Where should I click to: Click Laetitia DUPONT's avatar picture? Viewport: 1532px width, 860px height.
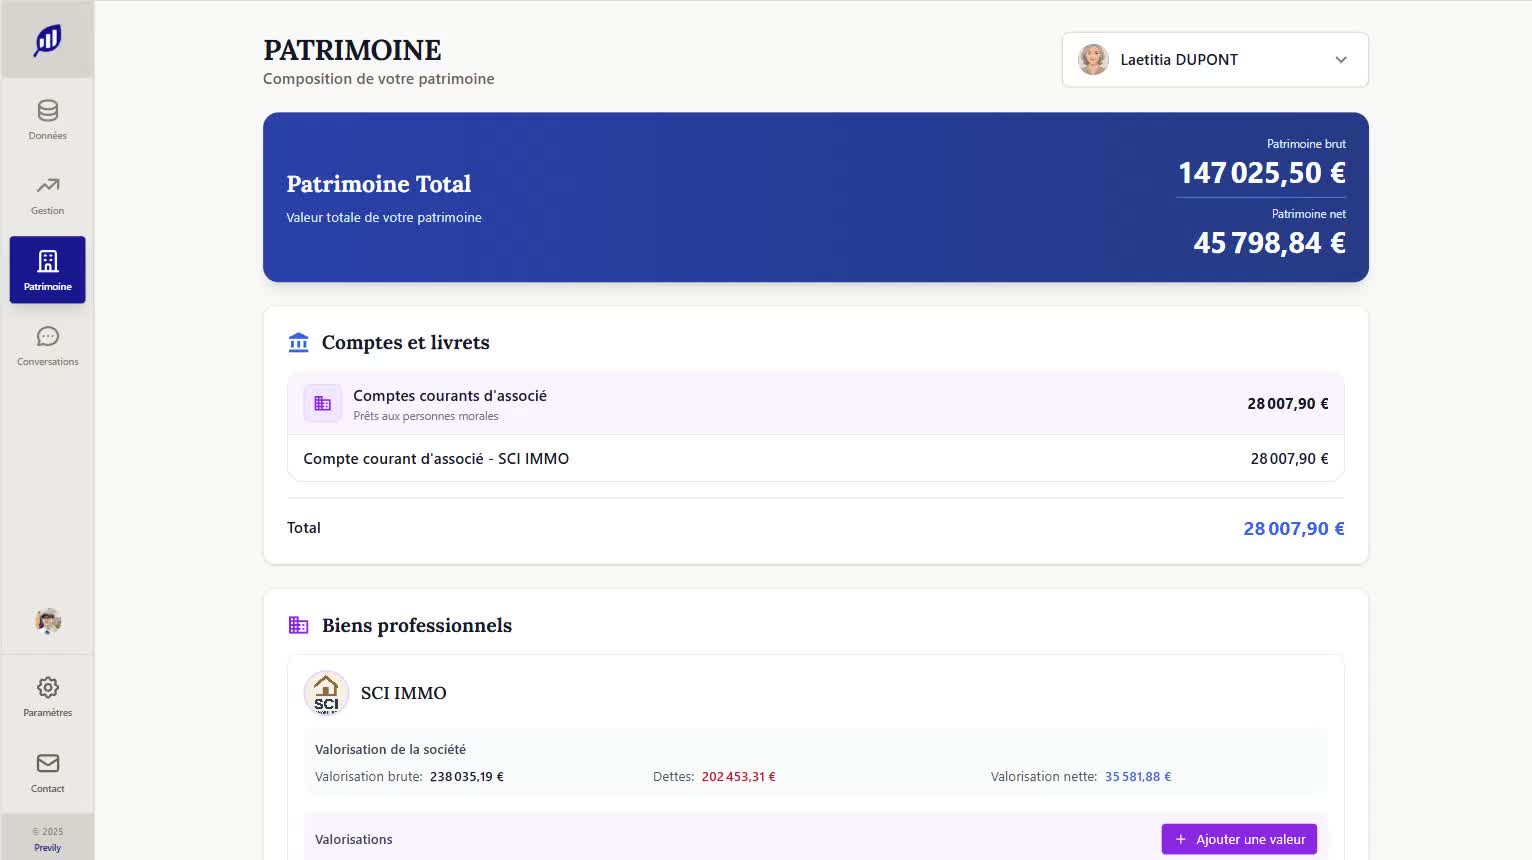point(1093,60)
